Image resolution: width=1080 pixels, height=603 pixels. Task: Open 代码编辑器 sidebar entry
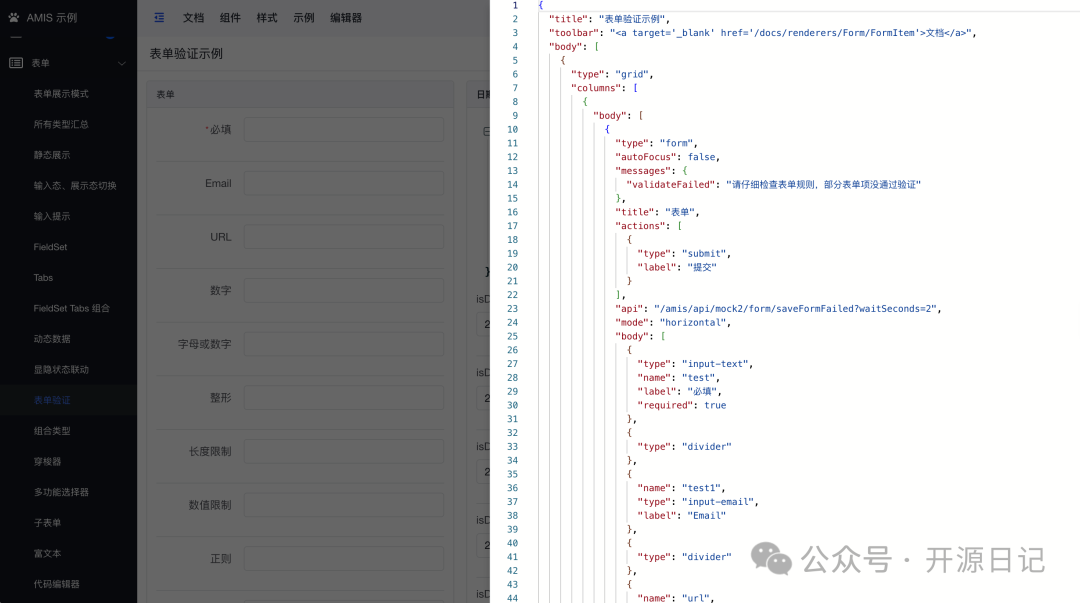click(56, 584)
